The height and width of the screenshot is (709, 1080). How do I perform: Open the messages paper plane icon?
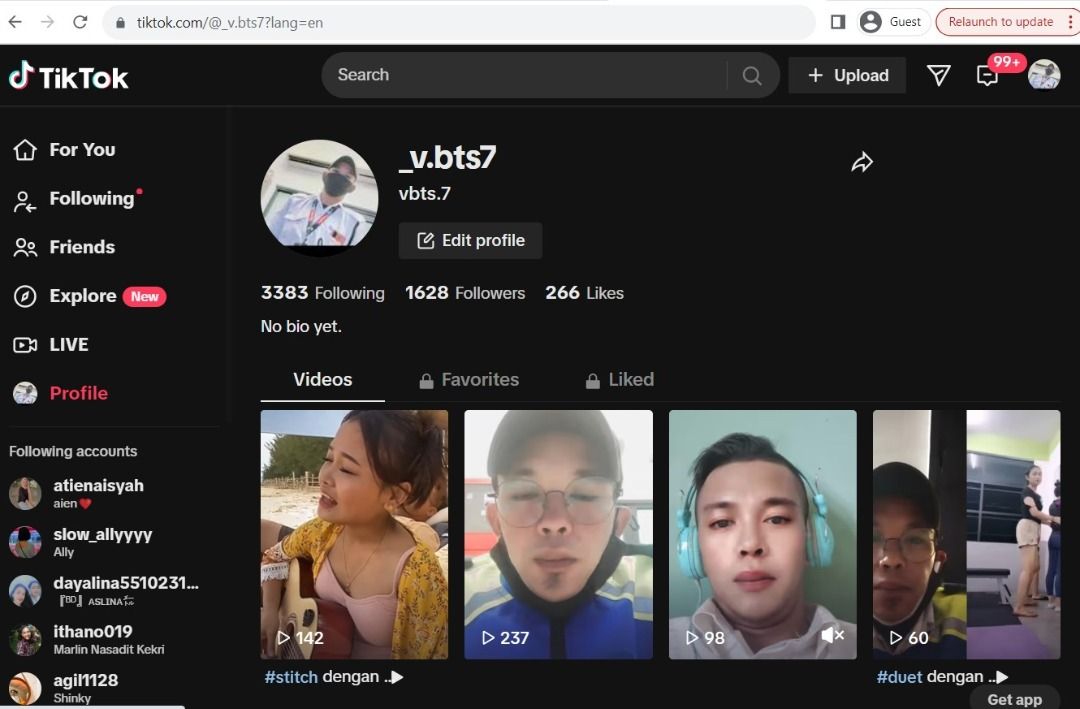tap(938, 76)
